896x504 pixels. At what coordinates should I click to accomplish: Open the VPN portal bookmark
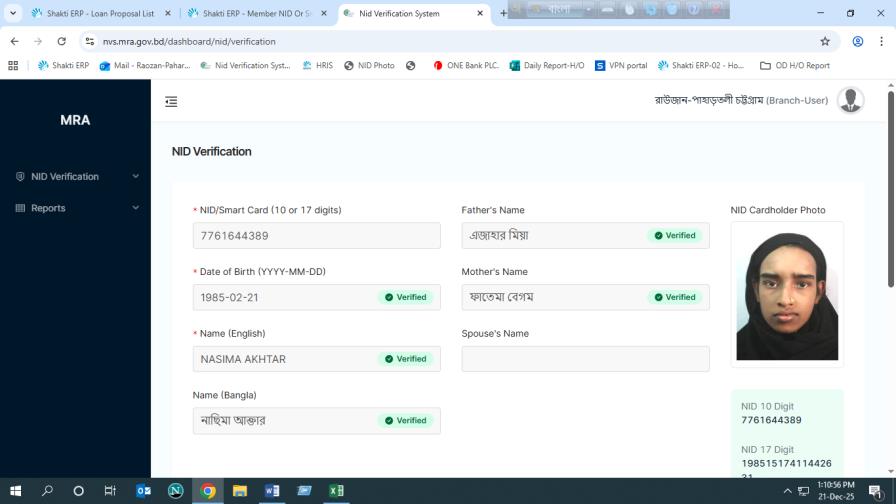[x=621, y=66]
